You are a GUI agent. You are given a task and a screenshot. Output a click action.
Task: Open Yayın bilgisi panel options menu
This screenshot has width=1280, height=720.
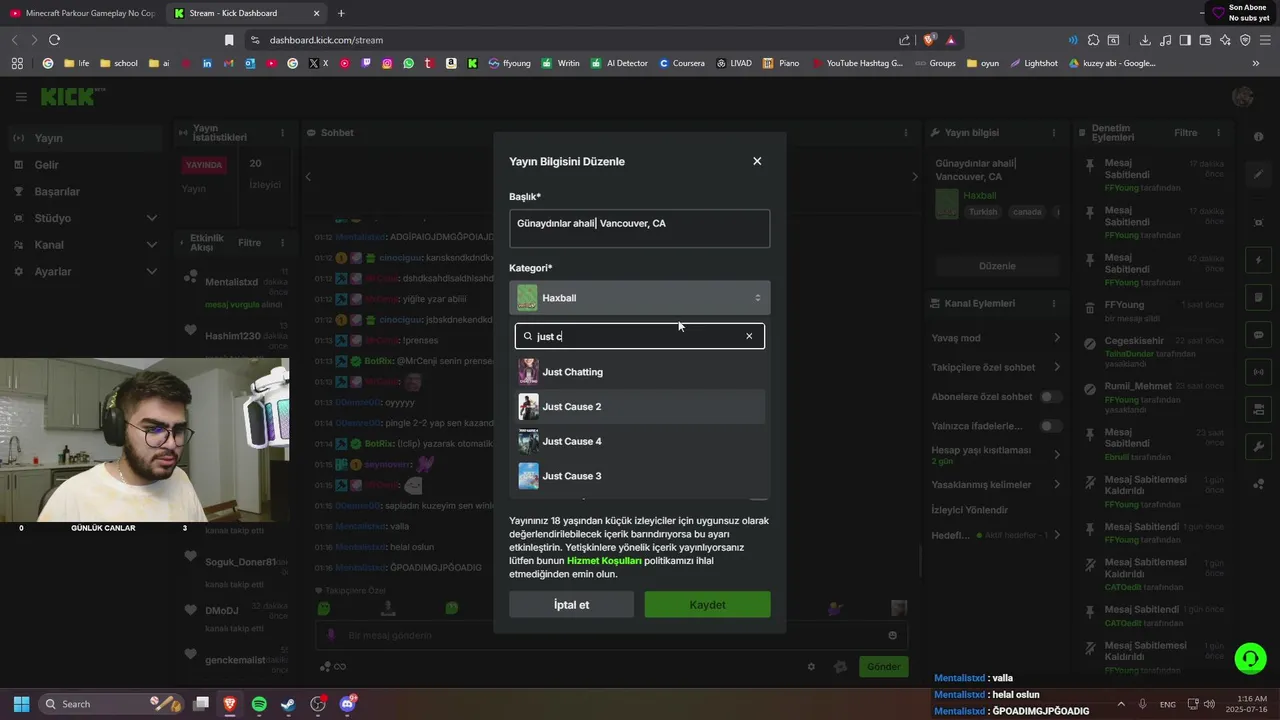pos(1053,133)
